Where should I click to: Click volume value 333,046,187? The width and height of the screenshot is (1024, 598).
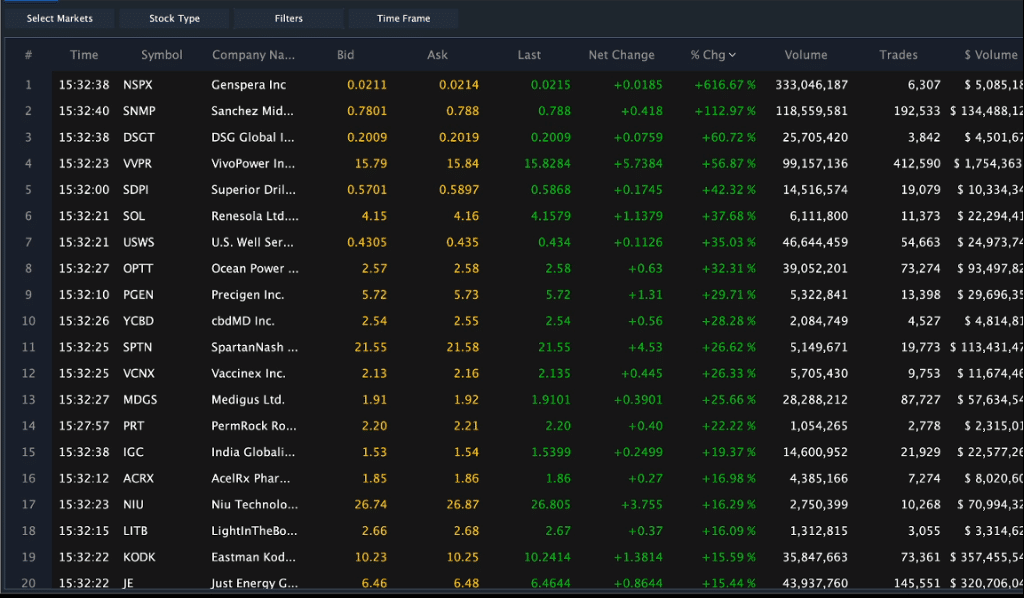pos(812,85)
